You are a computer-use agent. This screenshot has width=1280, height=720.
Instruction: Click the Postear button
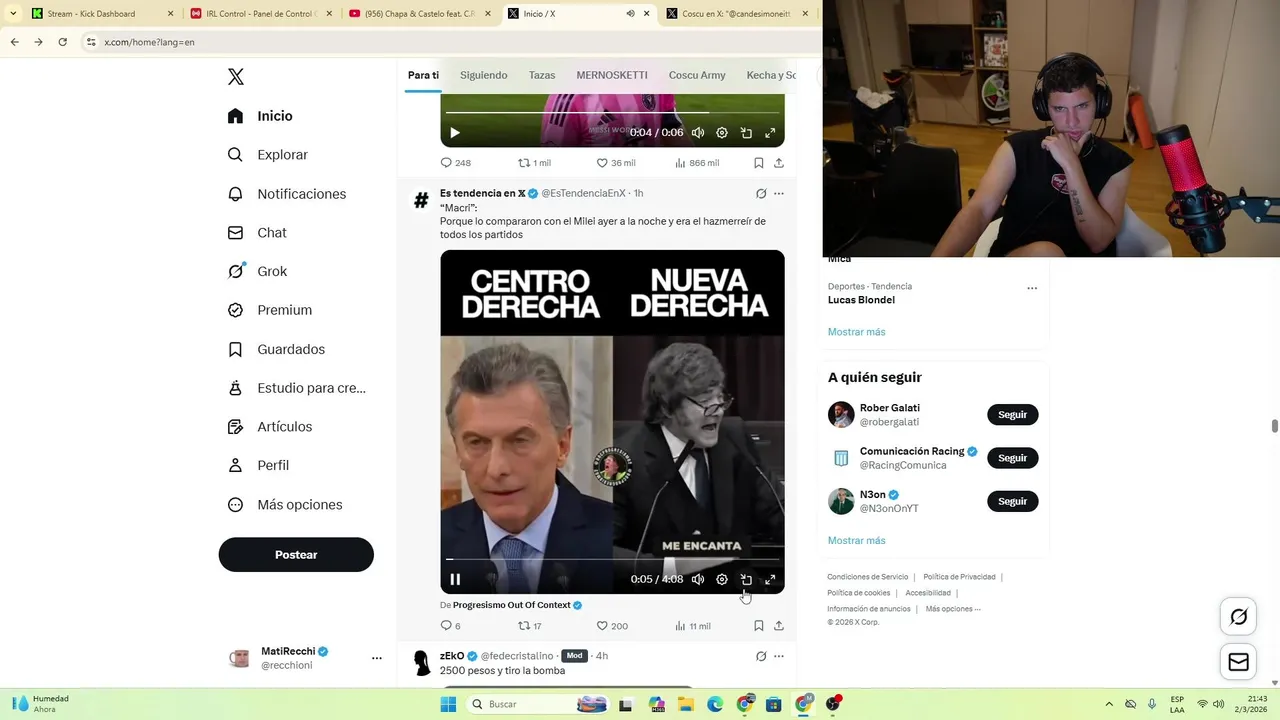point(296,555)
